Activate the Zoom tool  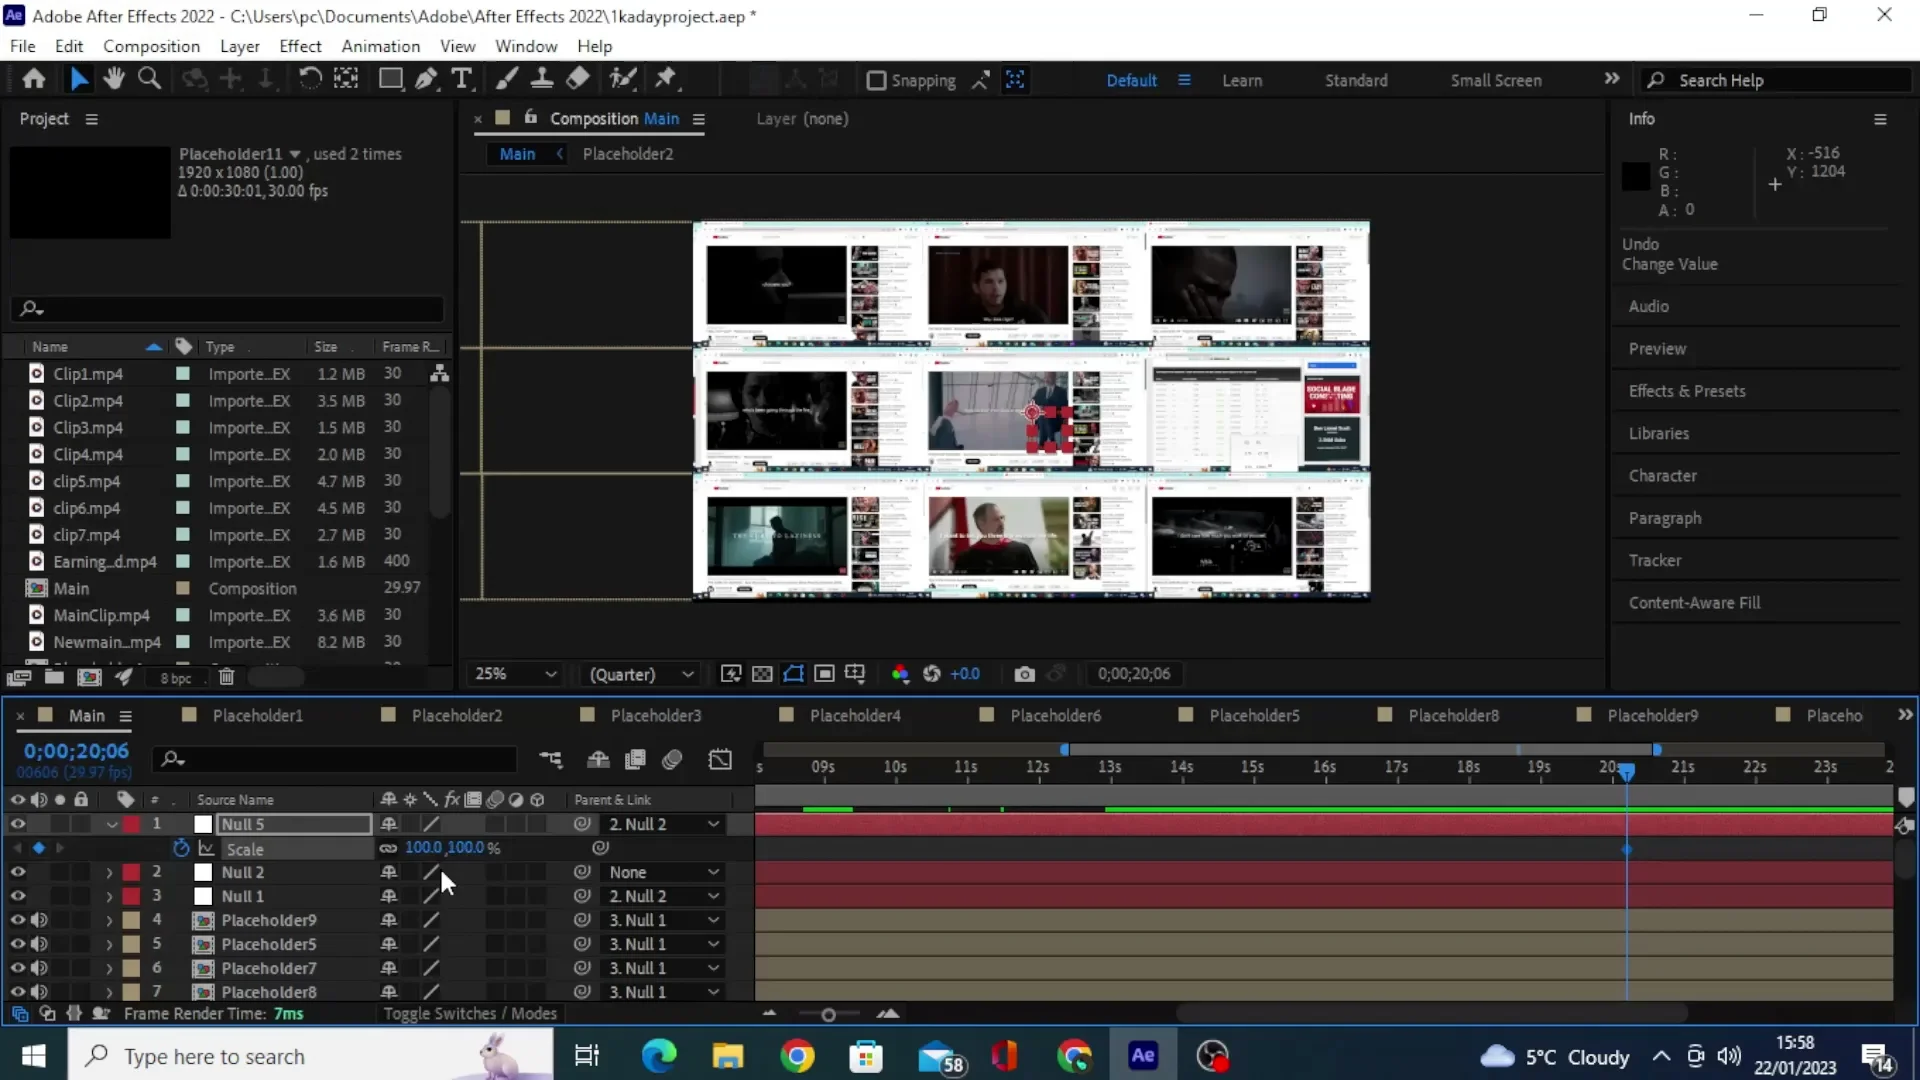coord(150,79)
